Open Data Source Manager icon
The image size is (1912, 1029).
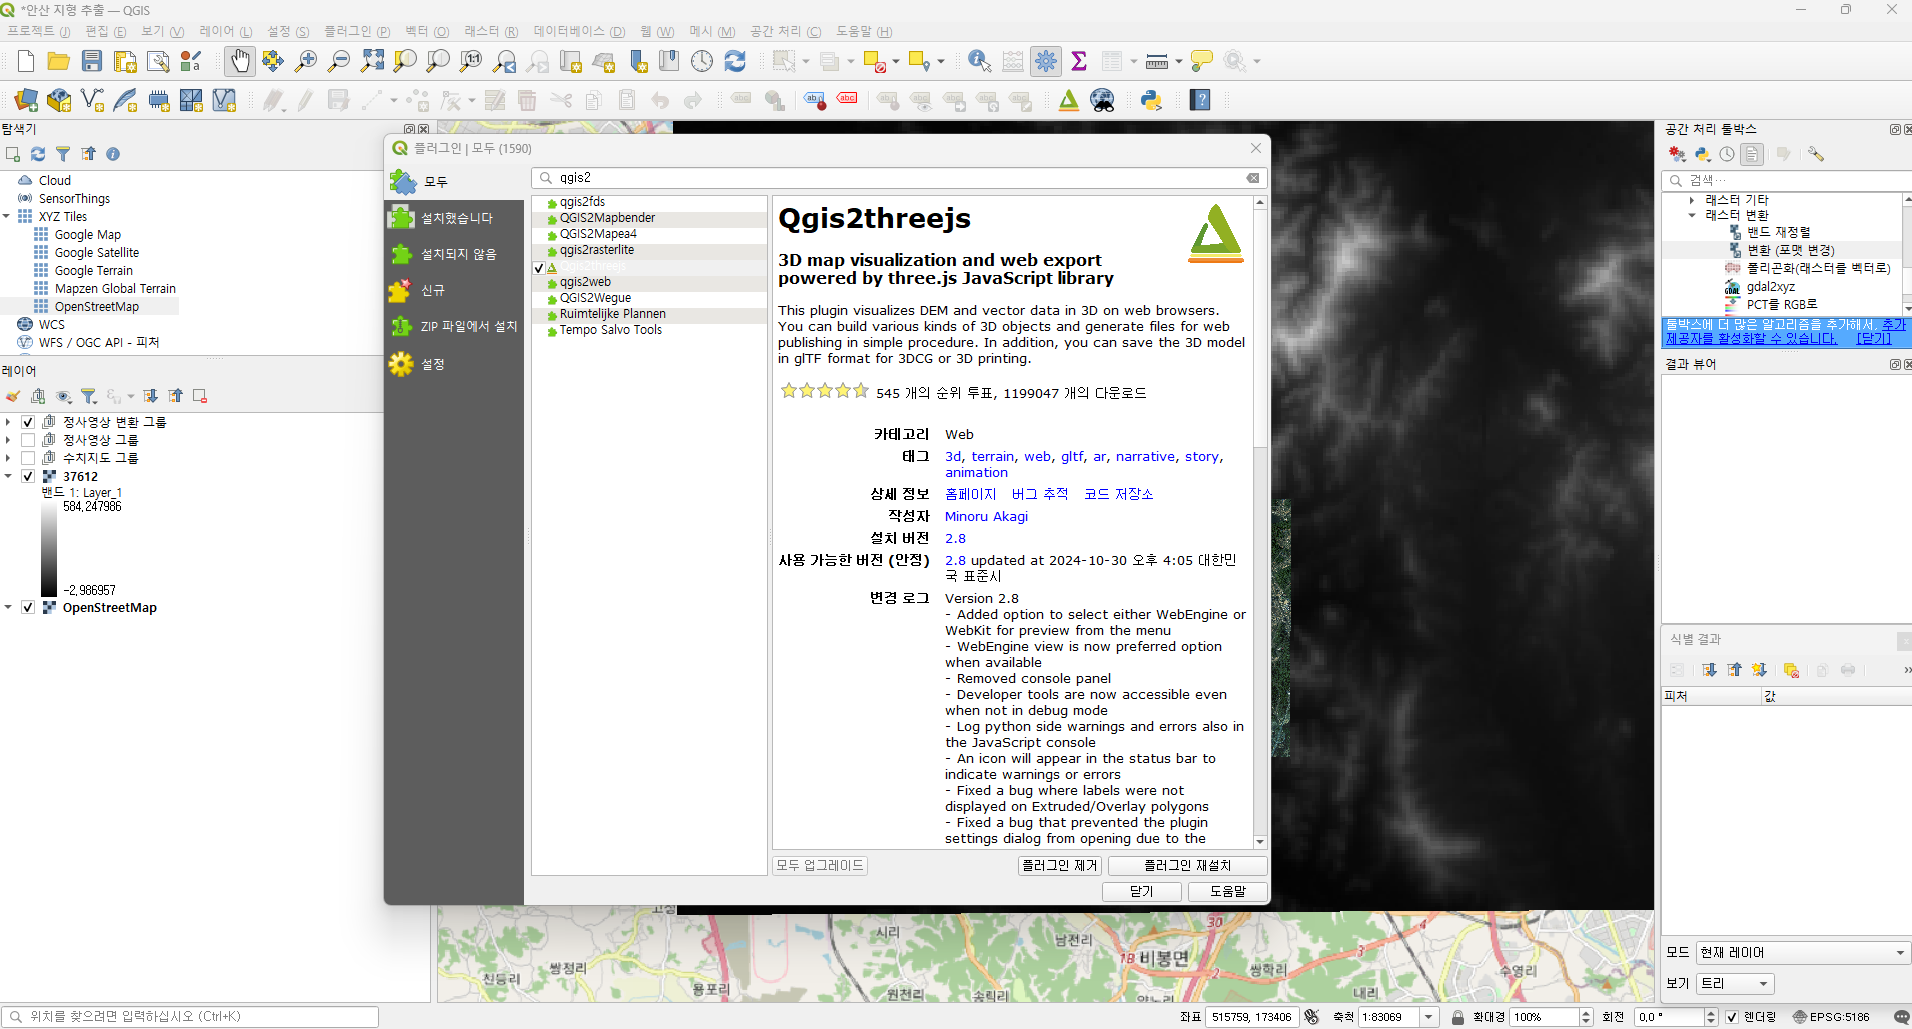point(26,100)
